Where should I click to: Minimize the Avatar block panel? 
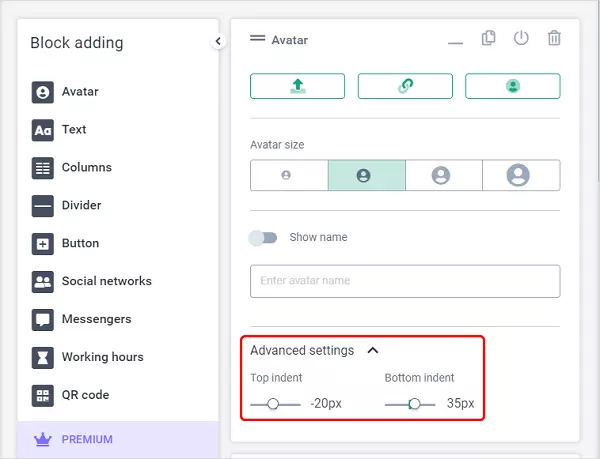(x=456, y=42)
